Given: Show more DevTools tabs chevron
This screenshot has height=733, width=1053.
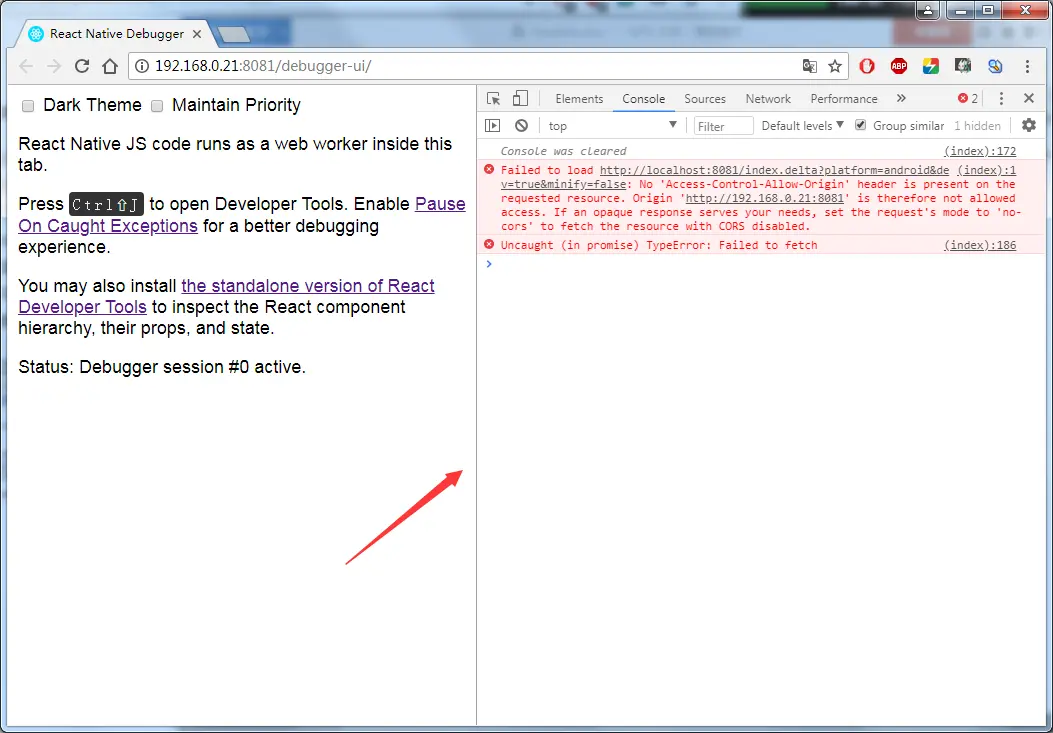Looking at the screenshot, I should click(x=901, y=99).
